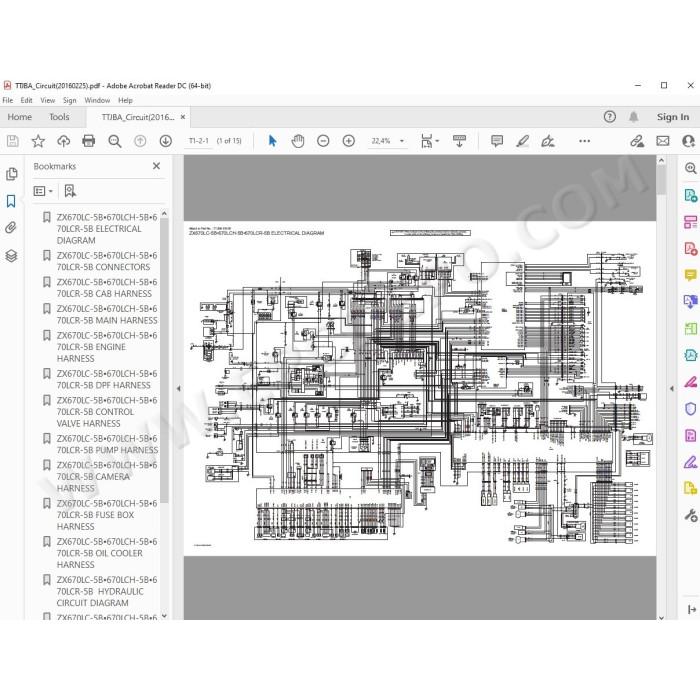Open the bookmark options dropdown
The image size is (700, 700).
point(43,191)
